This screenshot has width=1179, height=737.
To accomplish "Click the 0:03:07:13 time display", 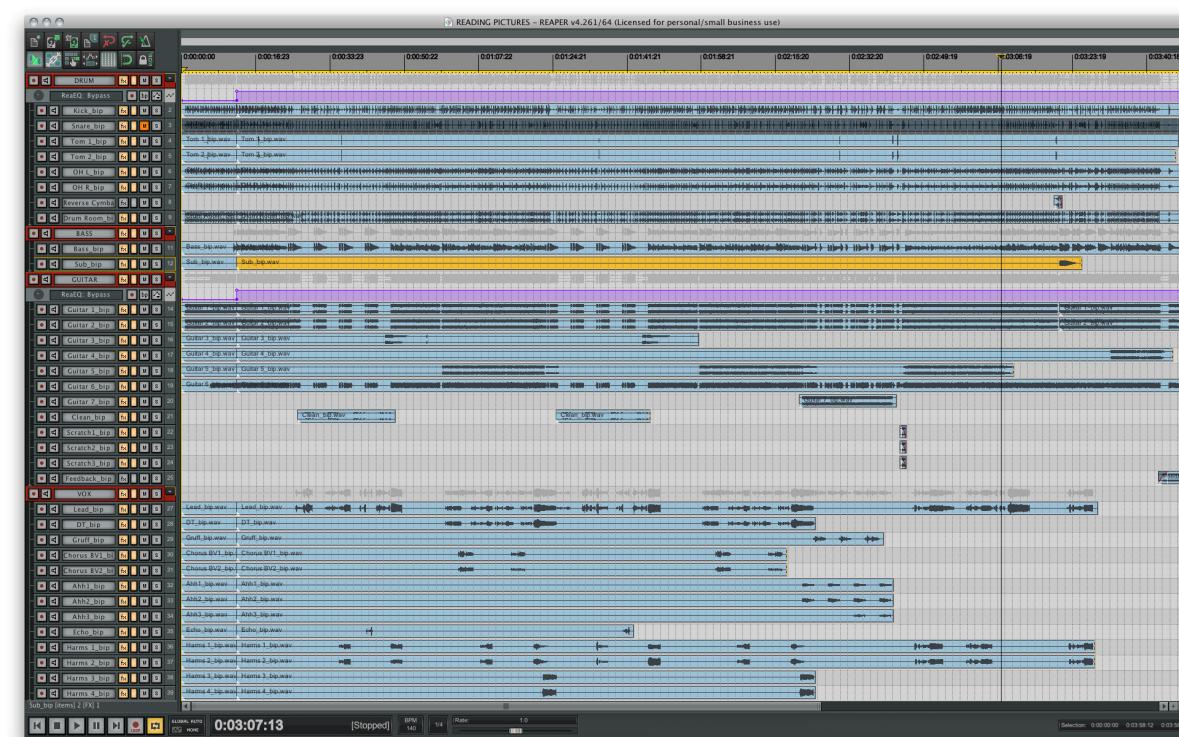I will (x=249, y=725).
